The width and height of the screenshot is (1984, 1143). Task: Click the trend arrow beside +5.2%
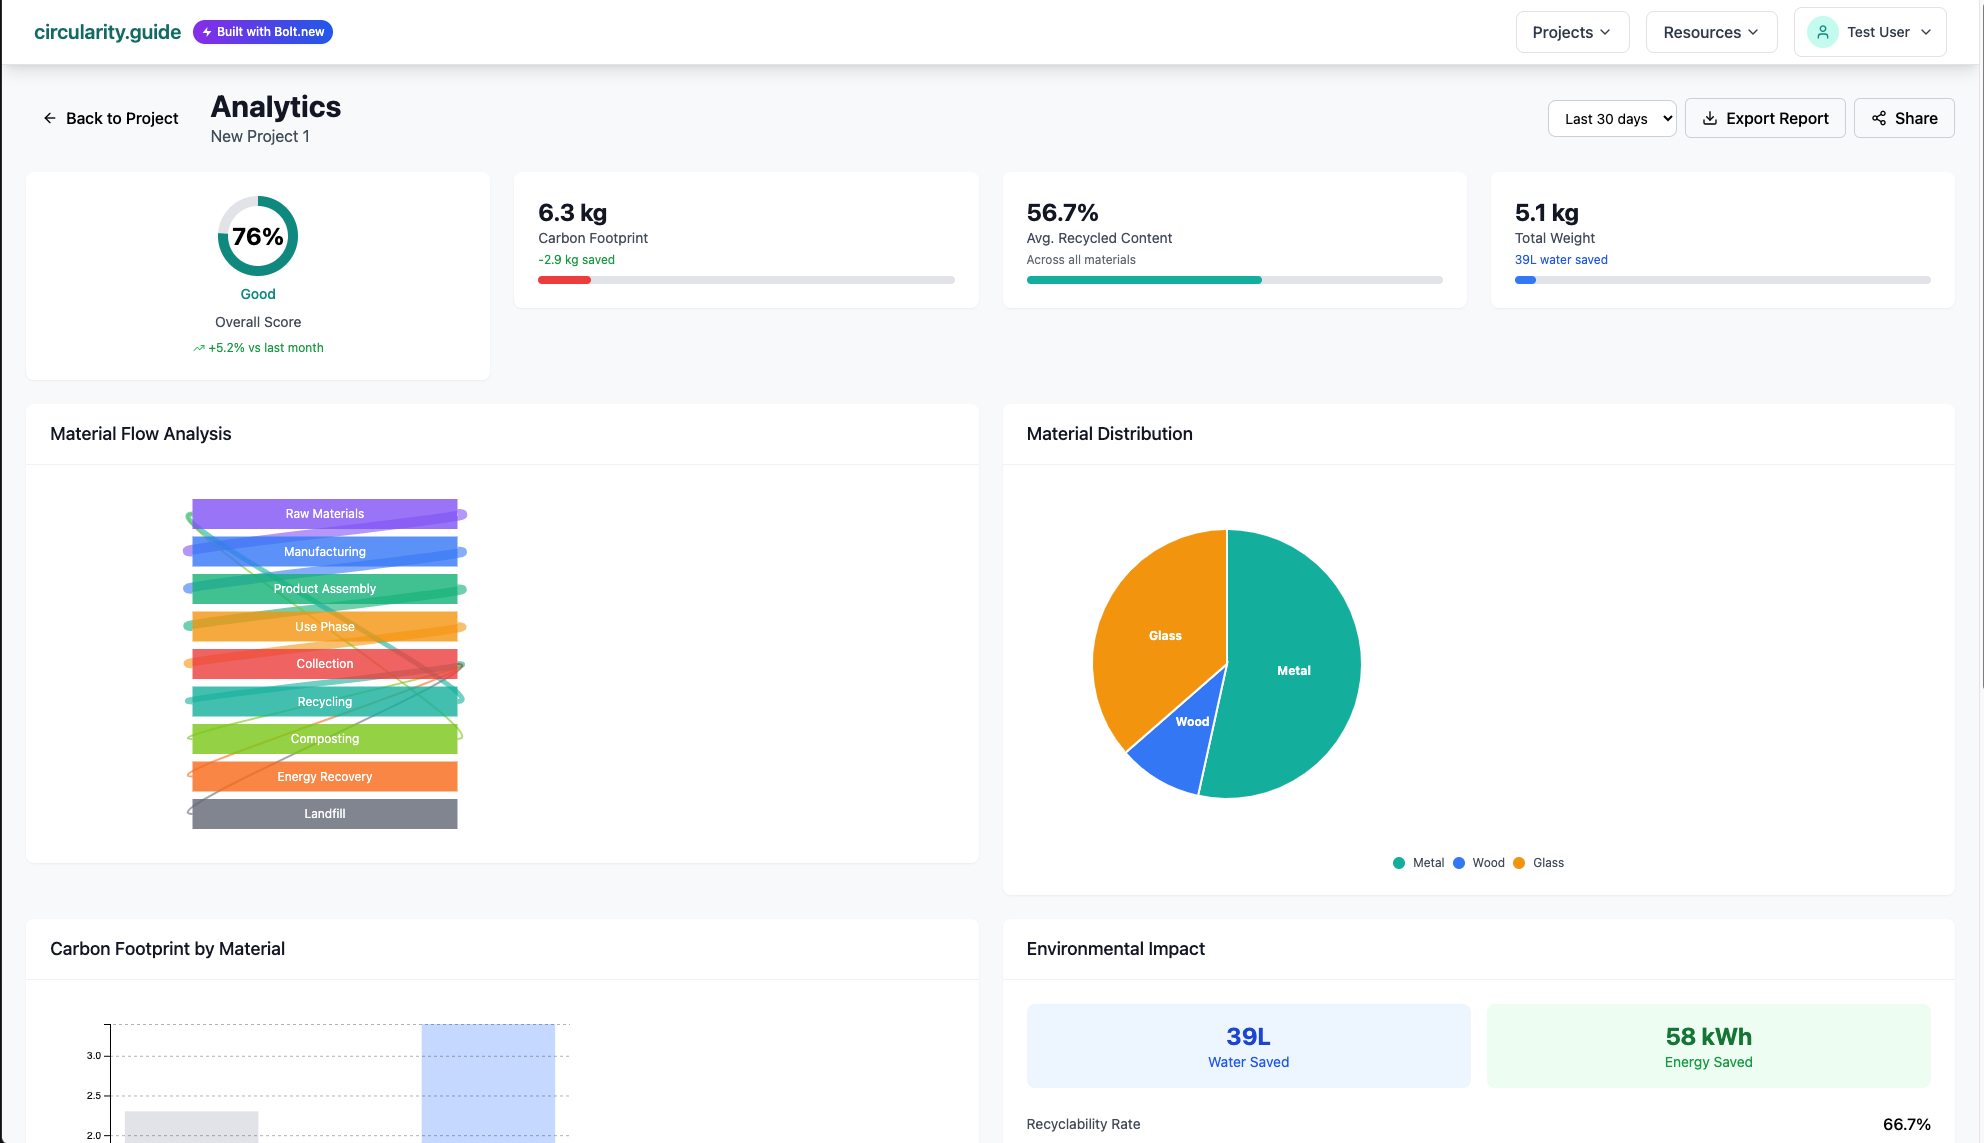(x=199, y=348)
